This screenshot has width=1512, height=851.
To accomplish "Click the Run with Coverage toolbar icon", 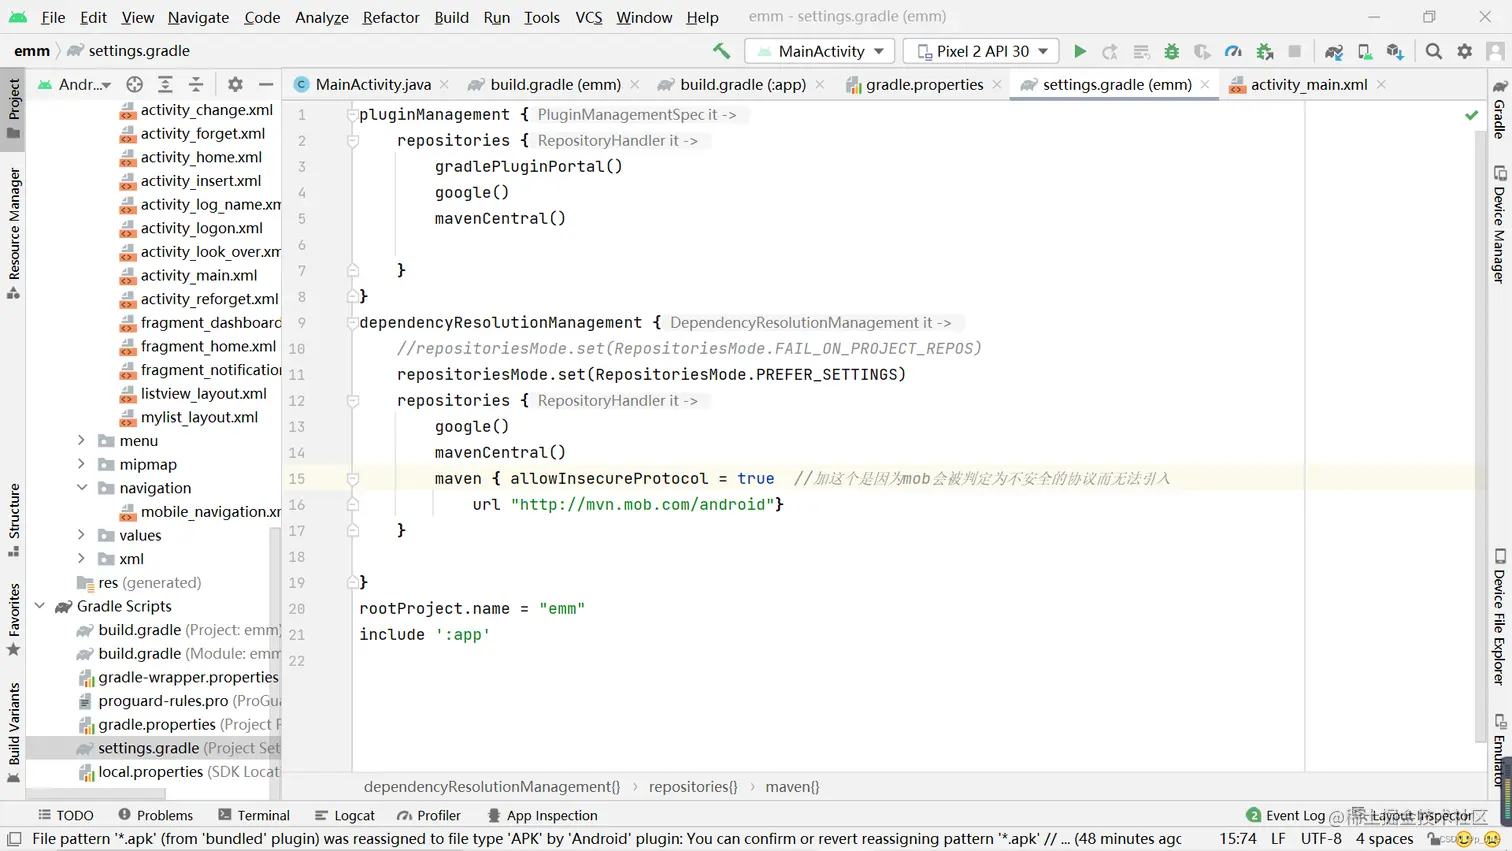I will click(x=1202, y=51).
